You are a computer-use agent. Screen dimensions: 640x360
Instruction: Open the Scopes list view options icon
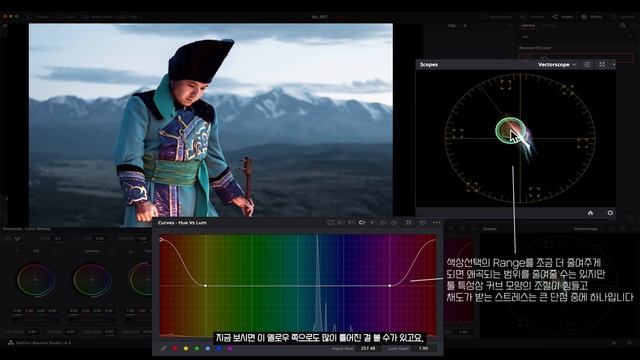pyautogui.click(x=587, y=64)
